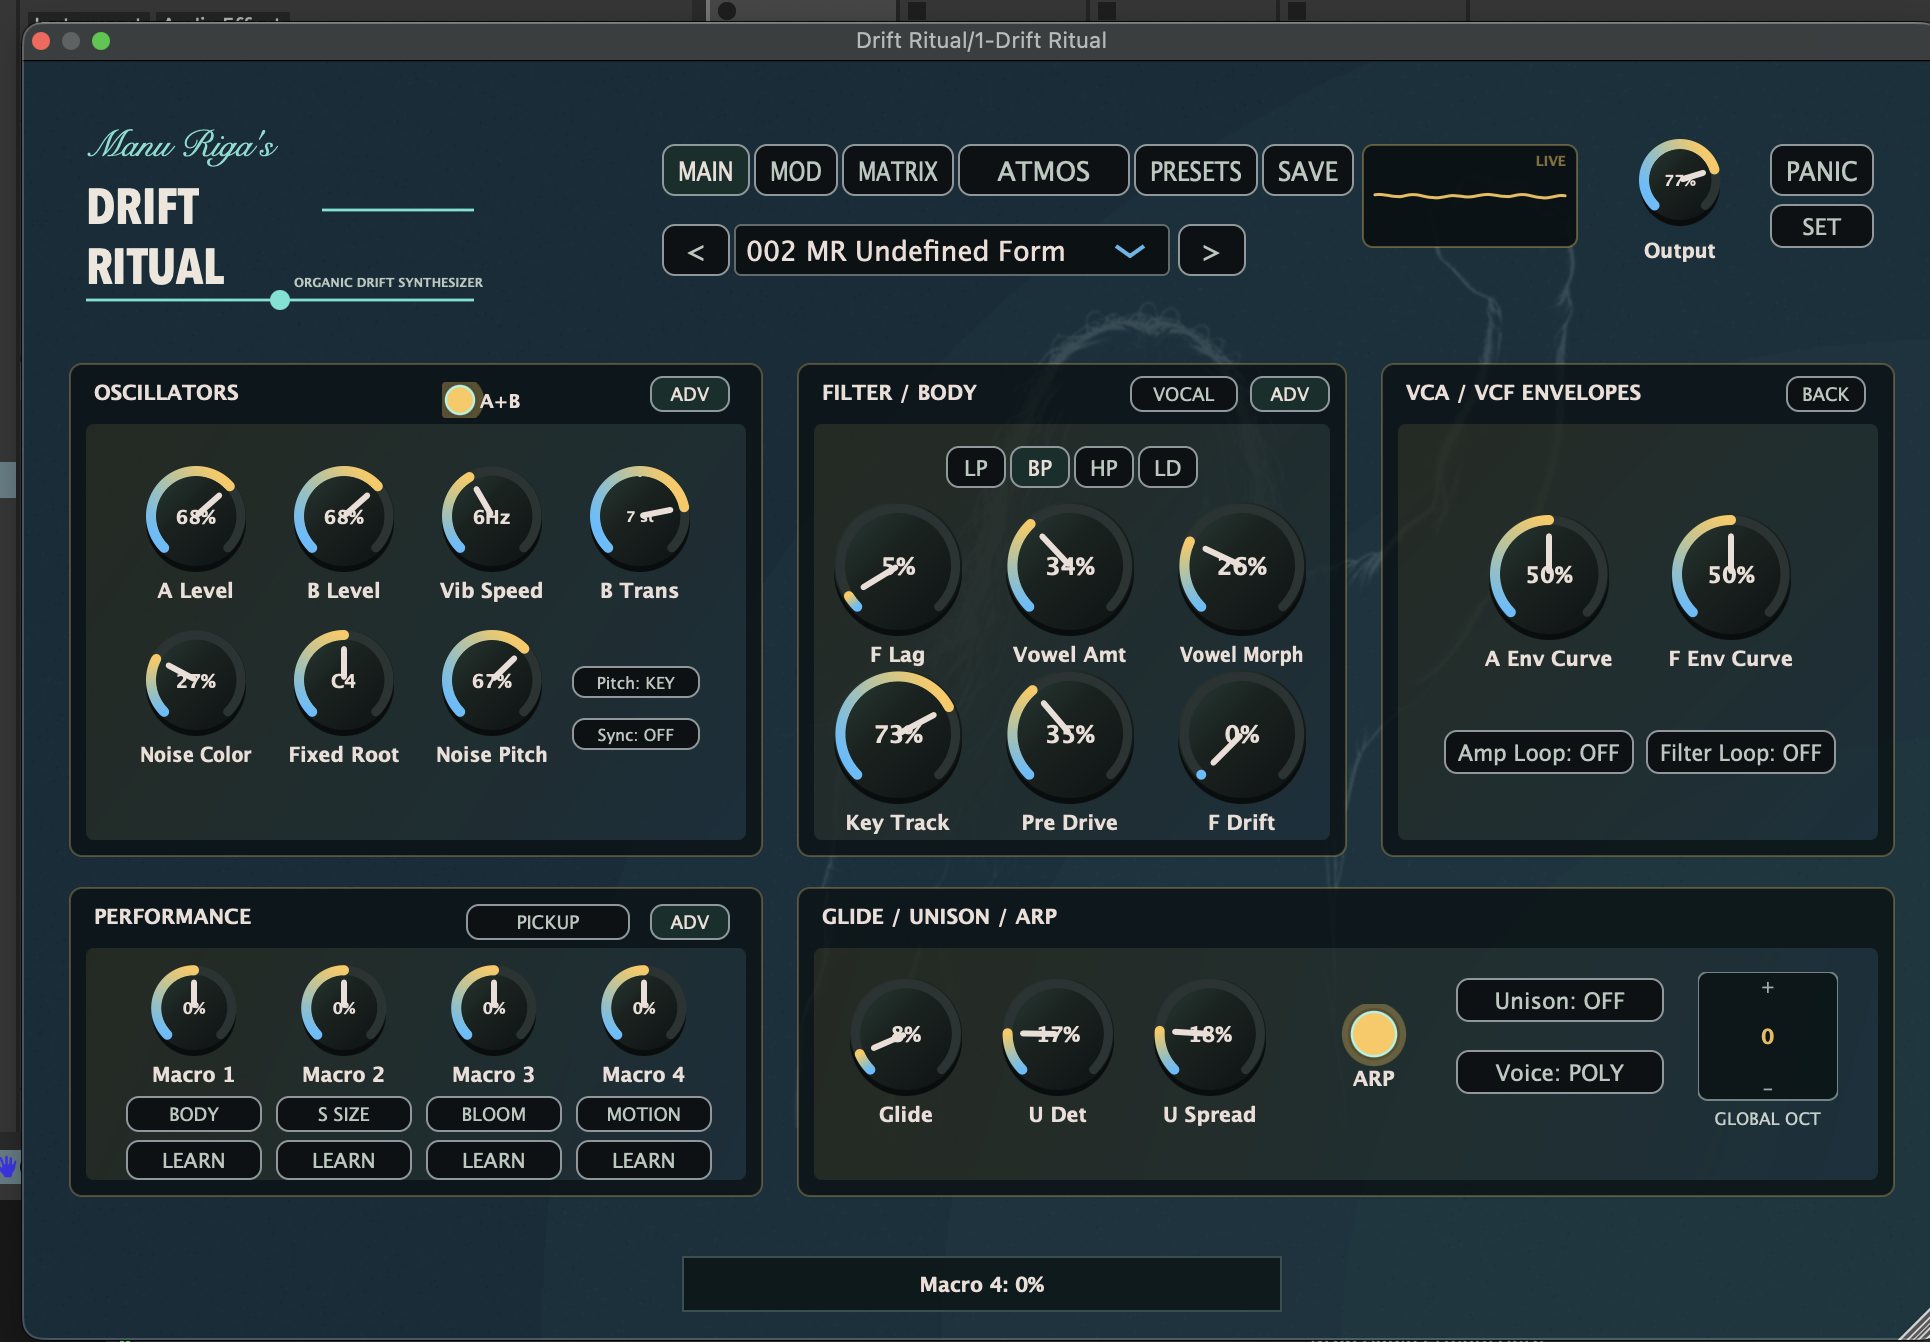Click the LIVE waveform display
1930x1342 pixels.
(x=1470, y=196)
